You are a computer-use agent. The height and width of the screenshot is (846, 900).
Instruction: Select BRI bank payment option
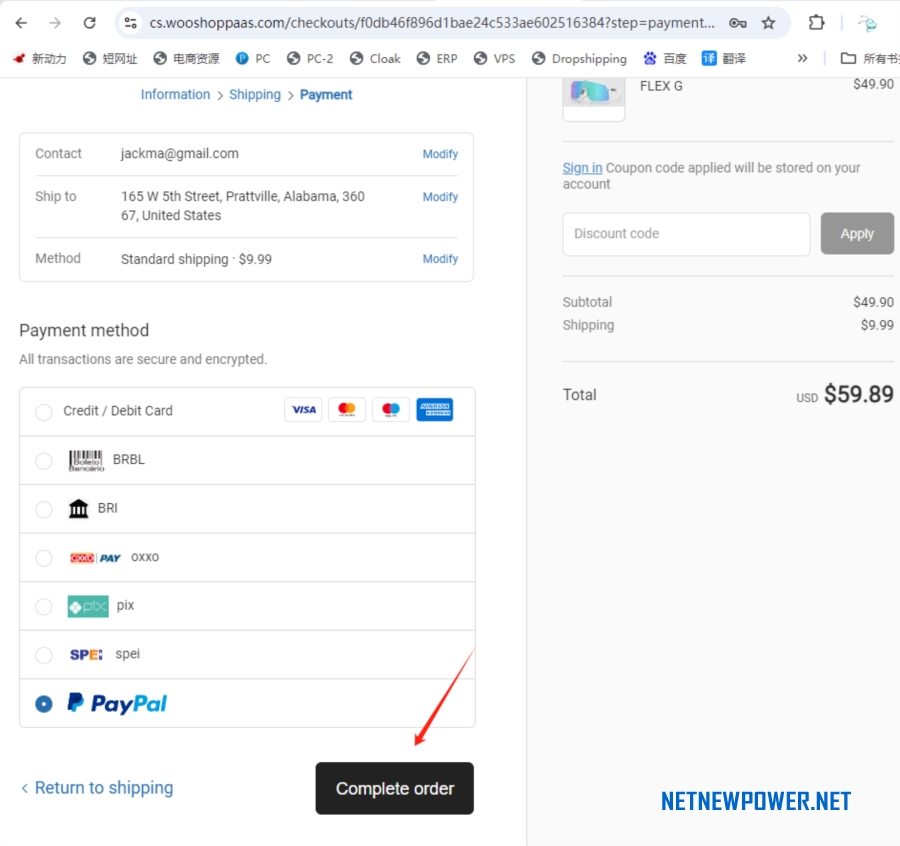click(x=44, y=509)
